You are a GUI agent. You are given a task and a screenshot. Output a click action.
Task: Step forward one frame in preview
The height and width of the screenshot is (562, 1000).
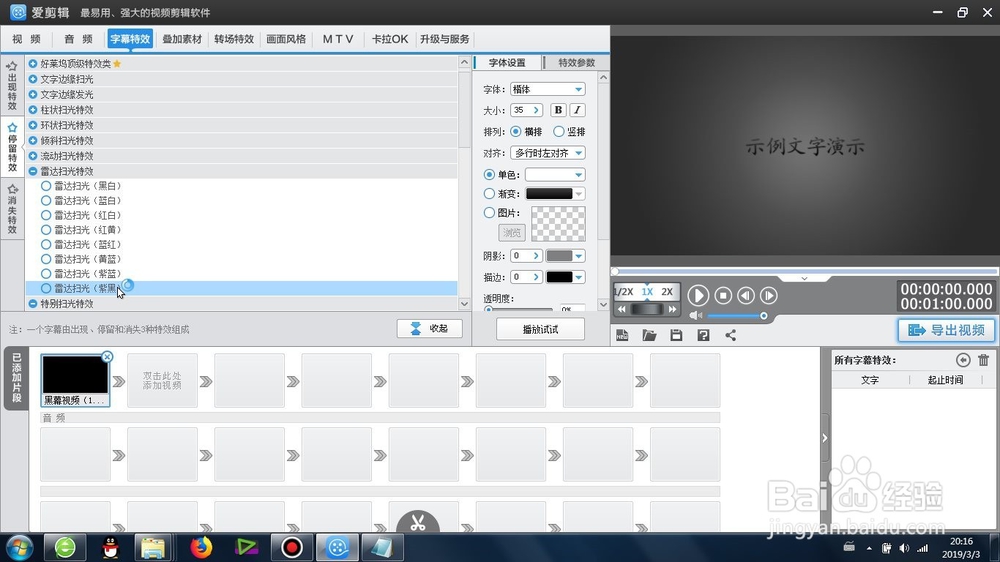pos(768,295)
